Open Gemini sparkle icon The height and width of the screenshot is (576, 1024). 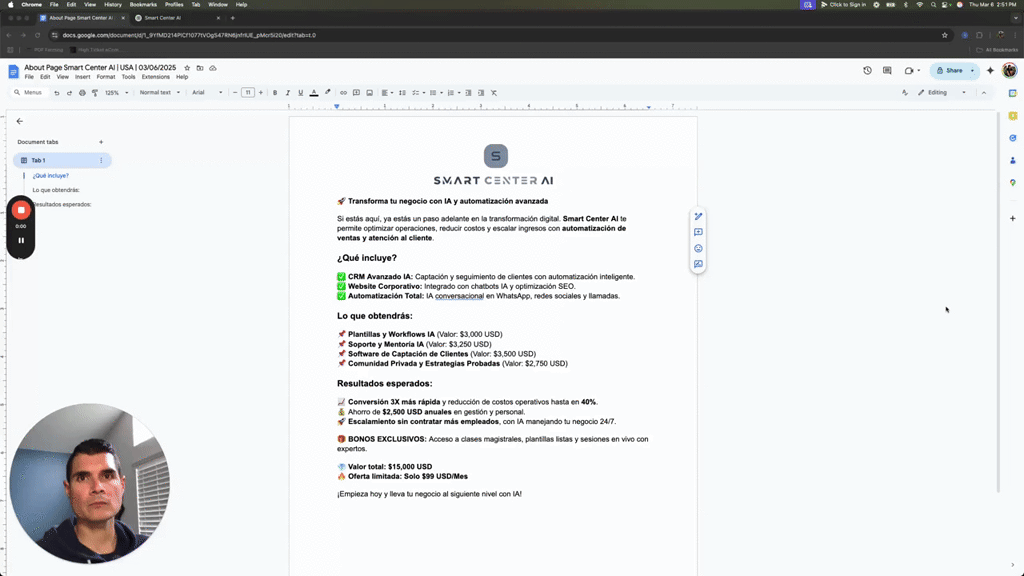click(x=990, y=71)
